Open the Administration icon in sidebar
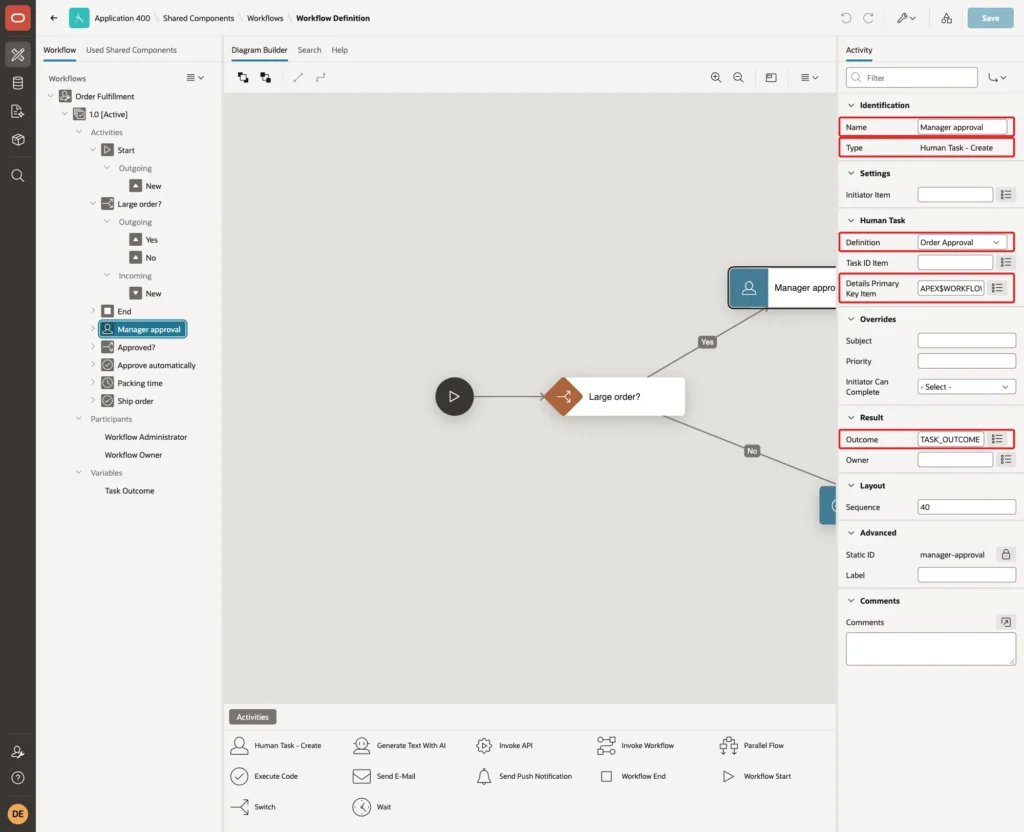Image resolution: width=1024 pixels, height=832 pixels. (x=18, y=752)
